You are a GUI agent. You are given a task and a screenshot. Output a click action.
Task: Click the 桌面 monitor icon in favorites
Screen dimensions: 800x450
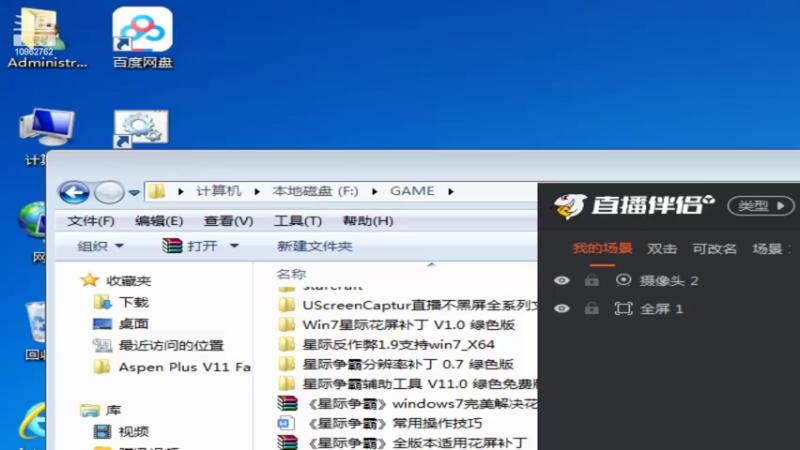(x=103, y=324)
